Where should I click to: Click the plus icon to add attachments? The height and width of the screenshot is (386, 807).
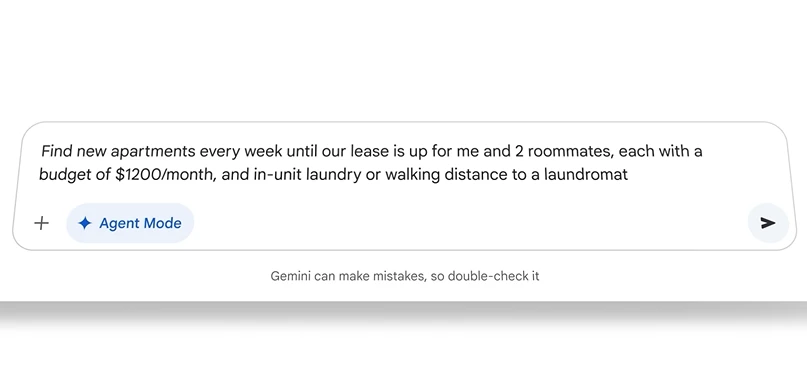(x=41, y=223)
